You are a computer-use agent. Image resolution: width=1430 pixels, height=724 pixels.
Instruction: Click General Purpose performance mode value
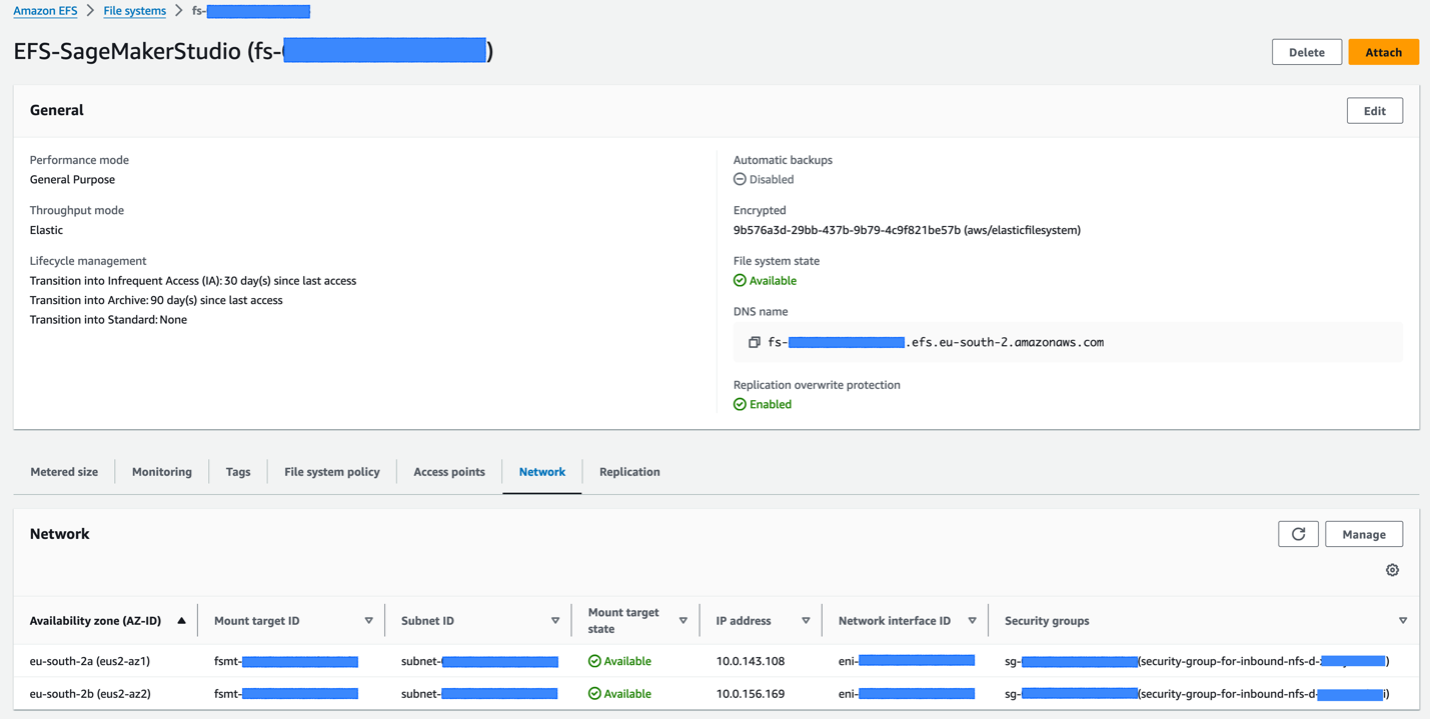(72, 180)
